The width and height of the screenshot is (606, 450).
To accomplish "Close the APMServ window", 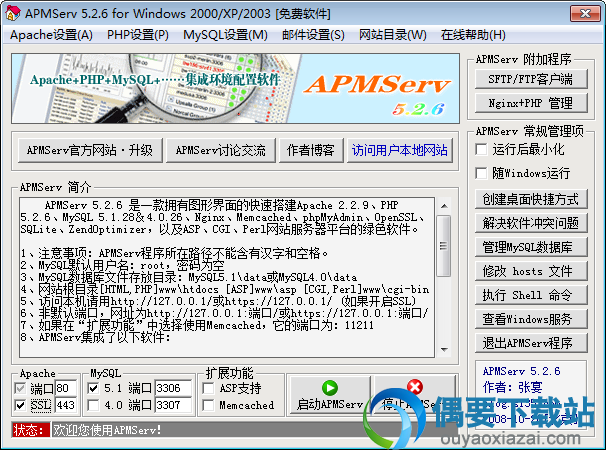I will pyautogui.click(x=585, y=14).
